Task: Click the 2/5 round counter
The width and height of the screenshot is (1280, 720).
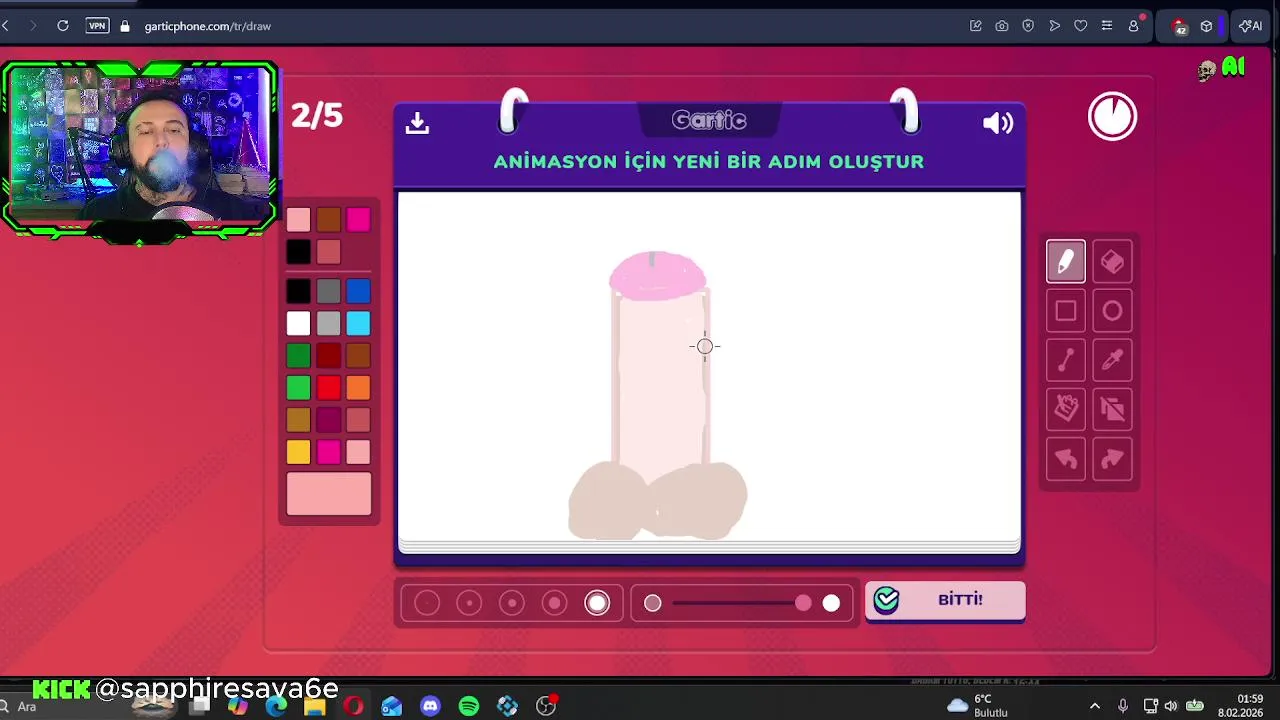Action: point(317,116)
